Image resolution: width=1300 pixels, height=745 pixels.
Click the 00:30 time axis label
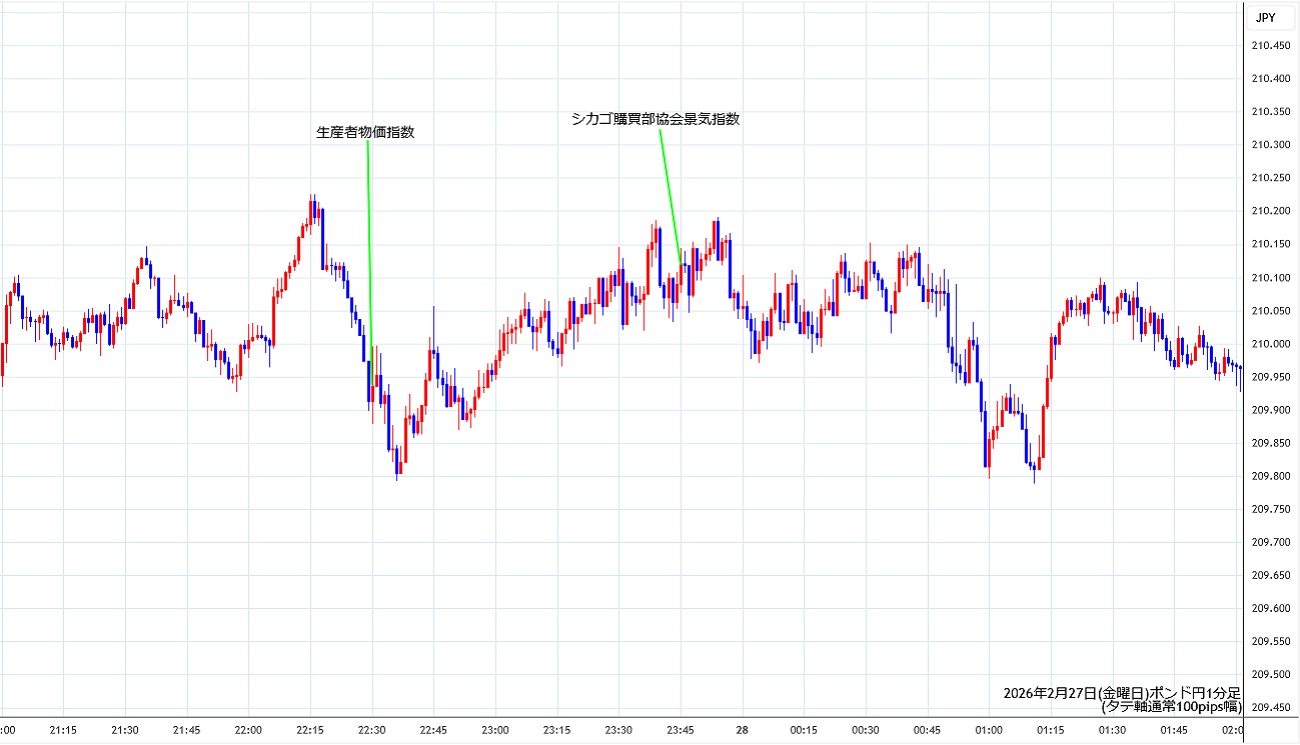(866, 731)
